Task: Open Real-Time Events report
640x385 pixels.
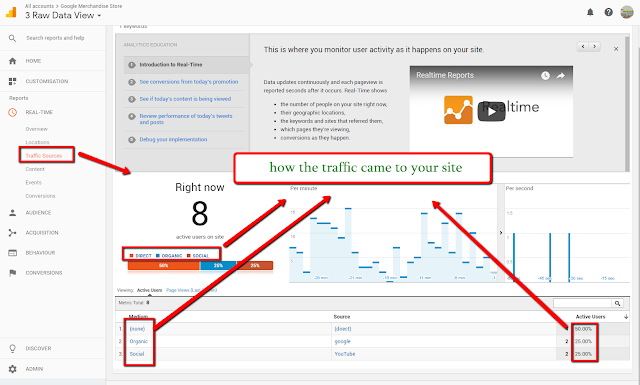Action: pyautogui.click(x=34, y=182)
